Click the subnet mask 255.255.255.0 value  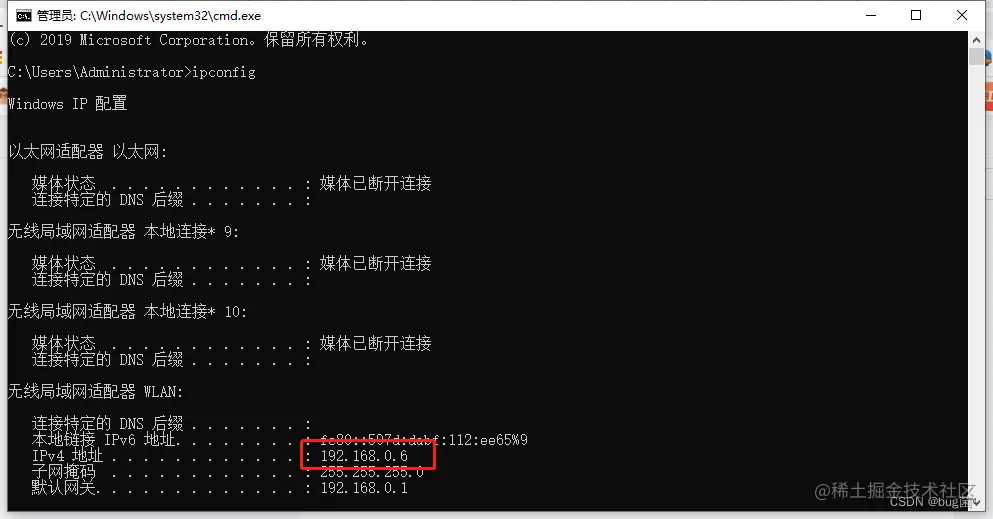tap(372, 472)
